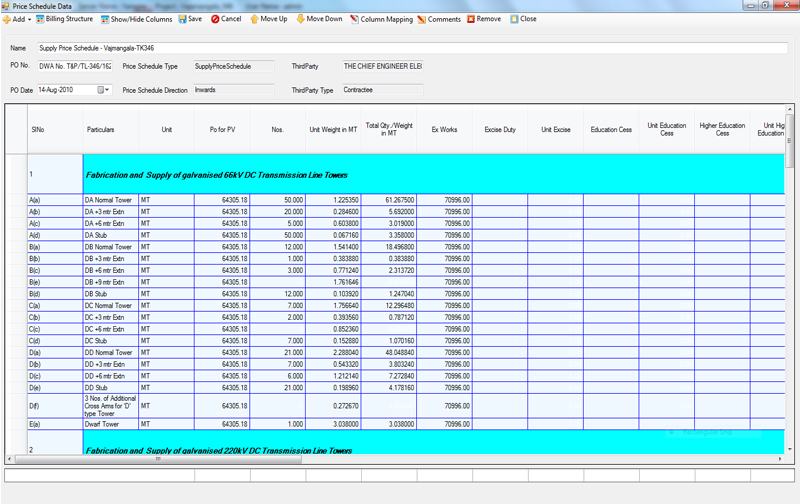Select the DA Normal Tower row cell
Screen dimensions: 800x504
pyautogui.click(x=110, y=200)
